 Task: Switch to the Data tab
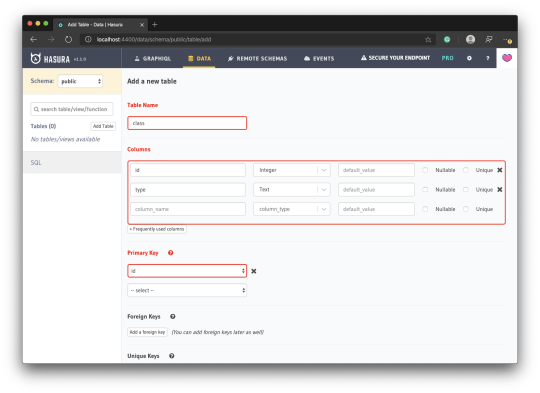(199, 59)
